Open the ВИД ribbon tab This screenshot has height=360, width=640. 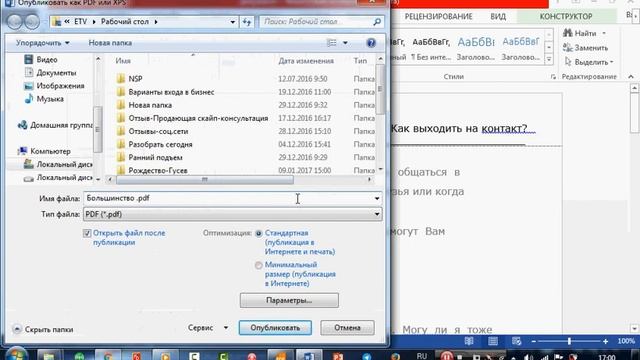click(498, 16)
